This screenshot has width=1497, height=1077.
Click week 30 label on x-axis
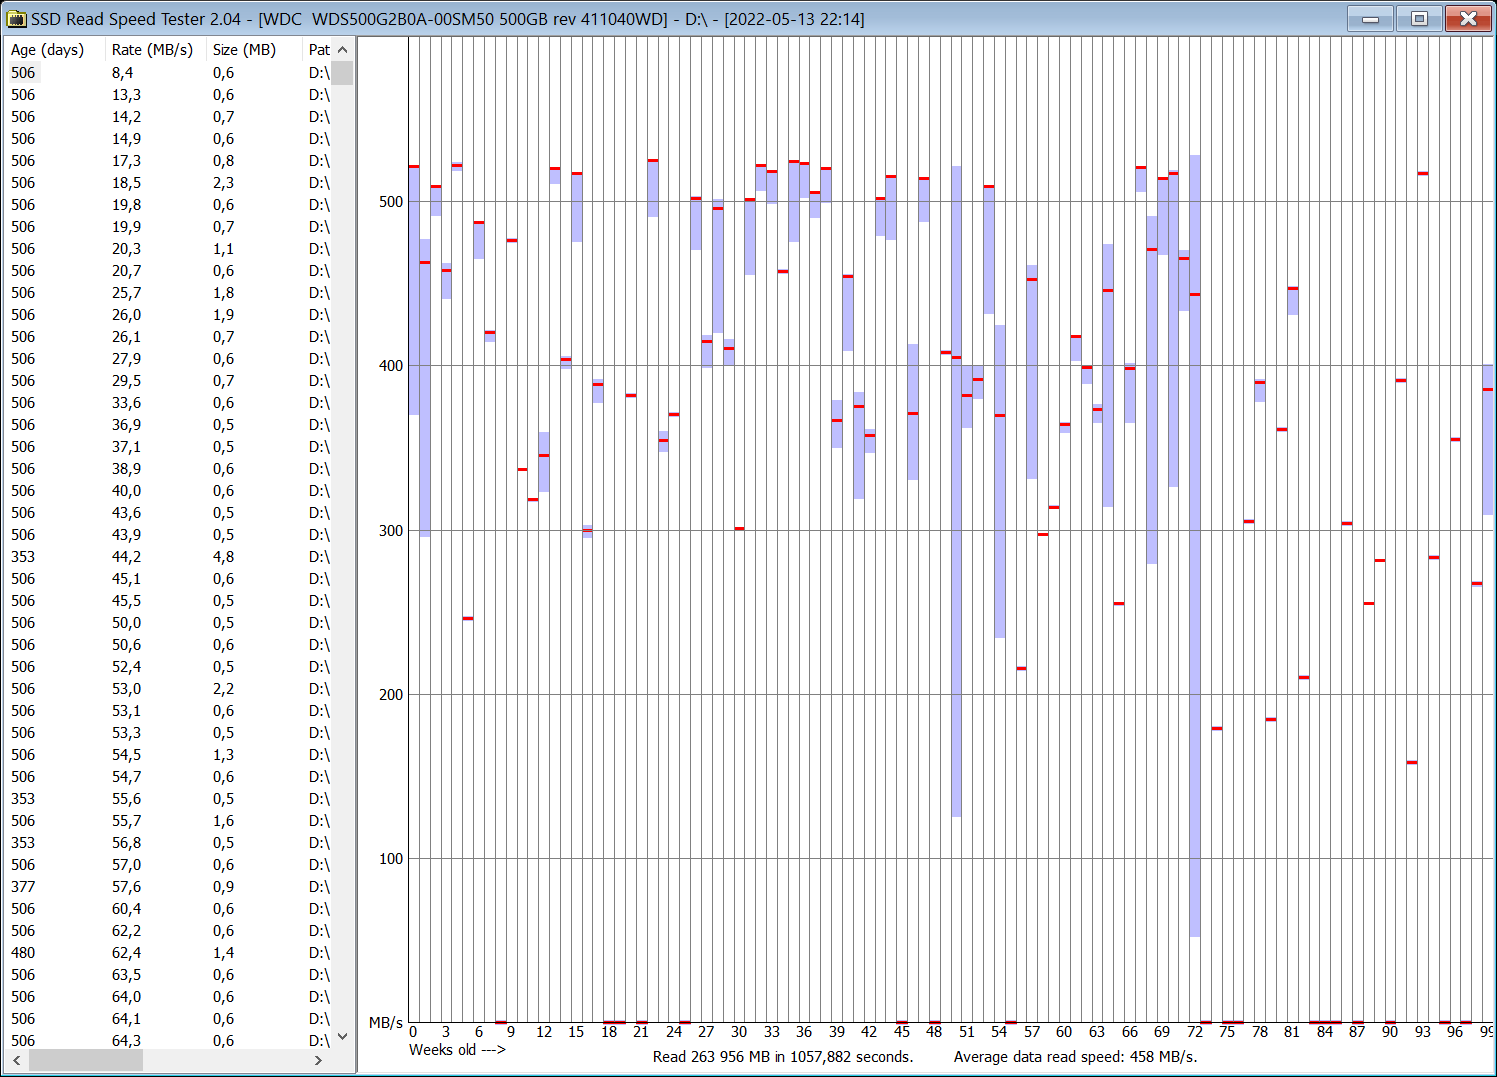[x=739, y=1032]
